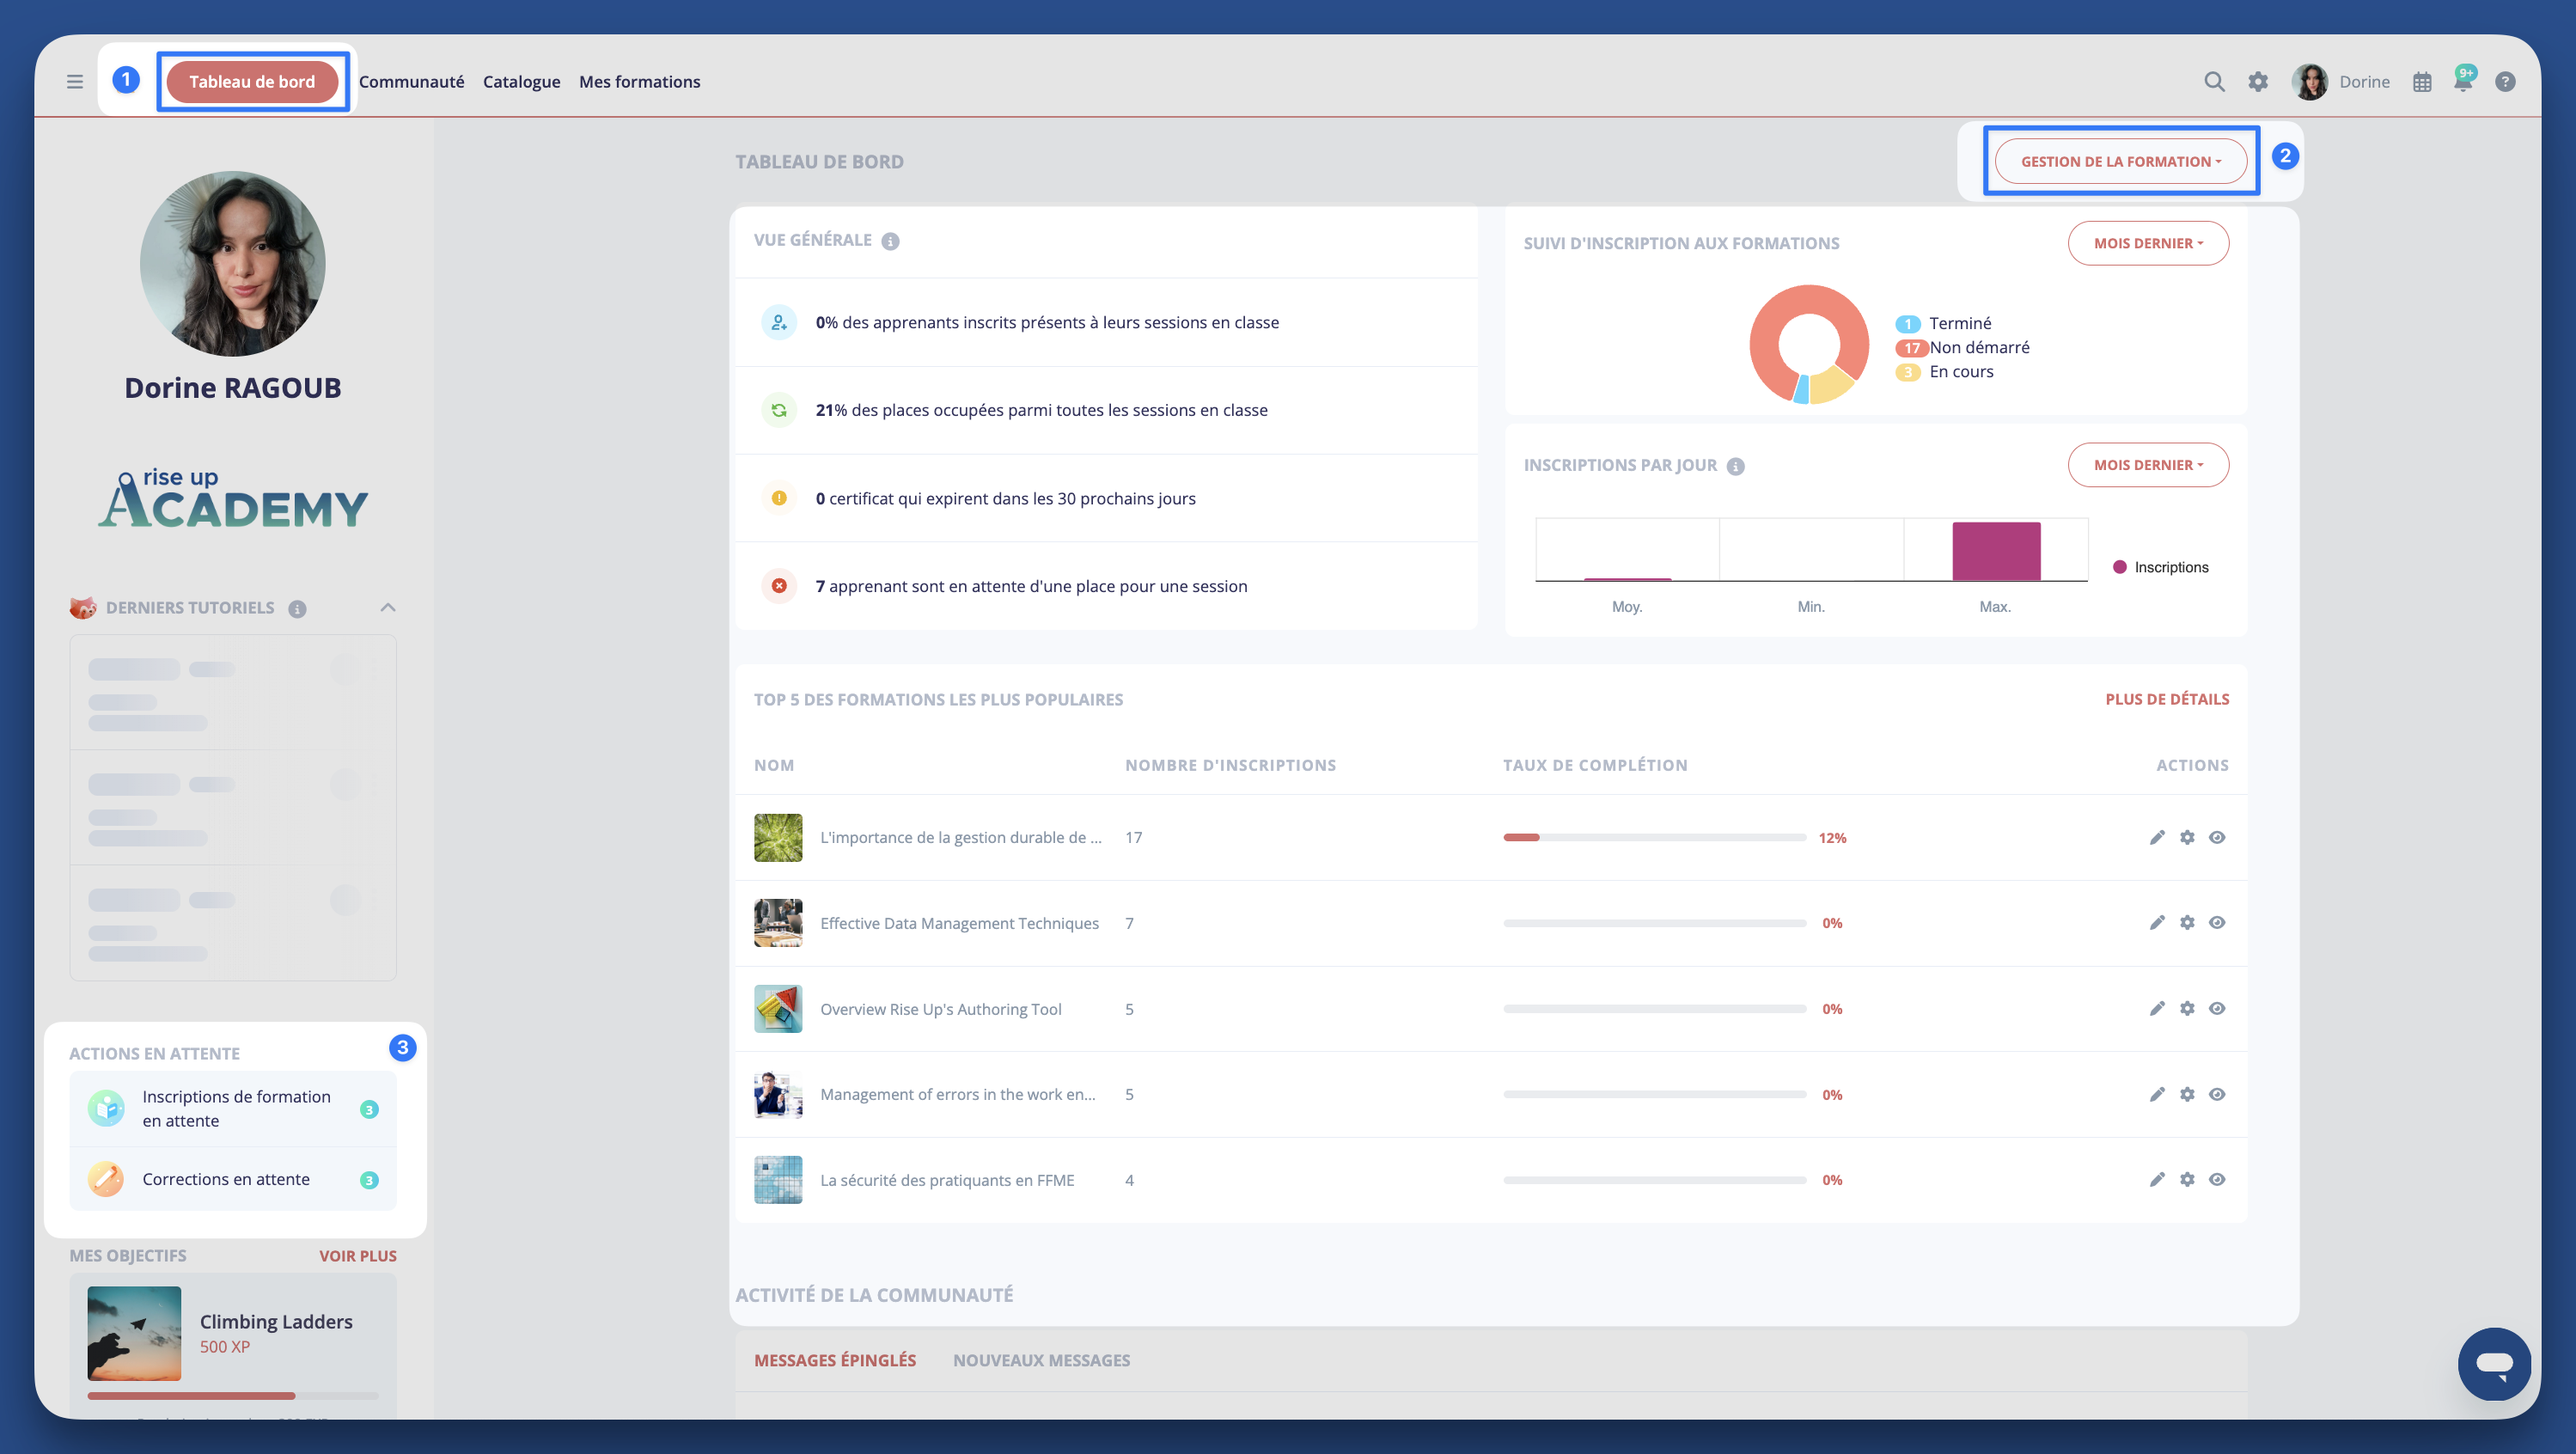
Task: Open help via the question mark icon
Action: tap(2506, 81)
